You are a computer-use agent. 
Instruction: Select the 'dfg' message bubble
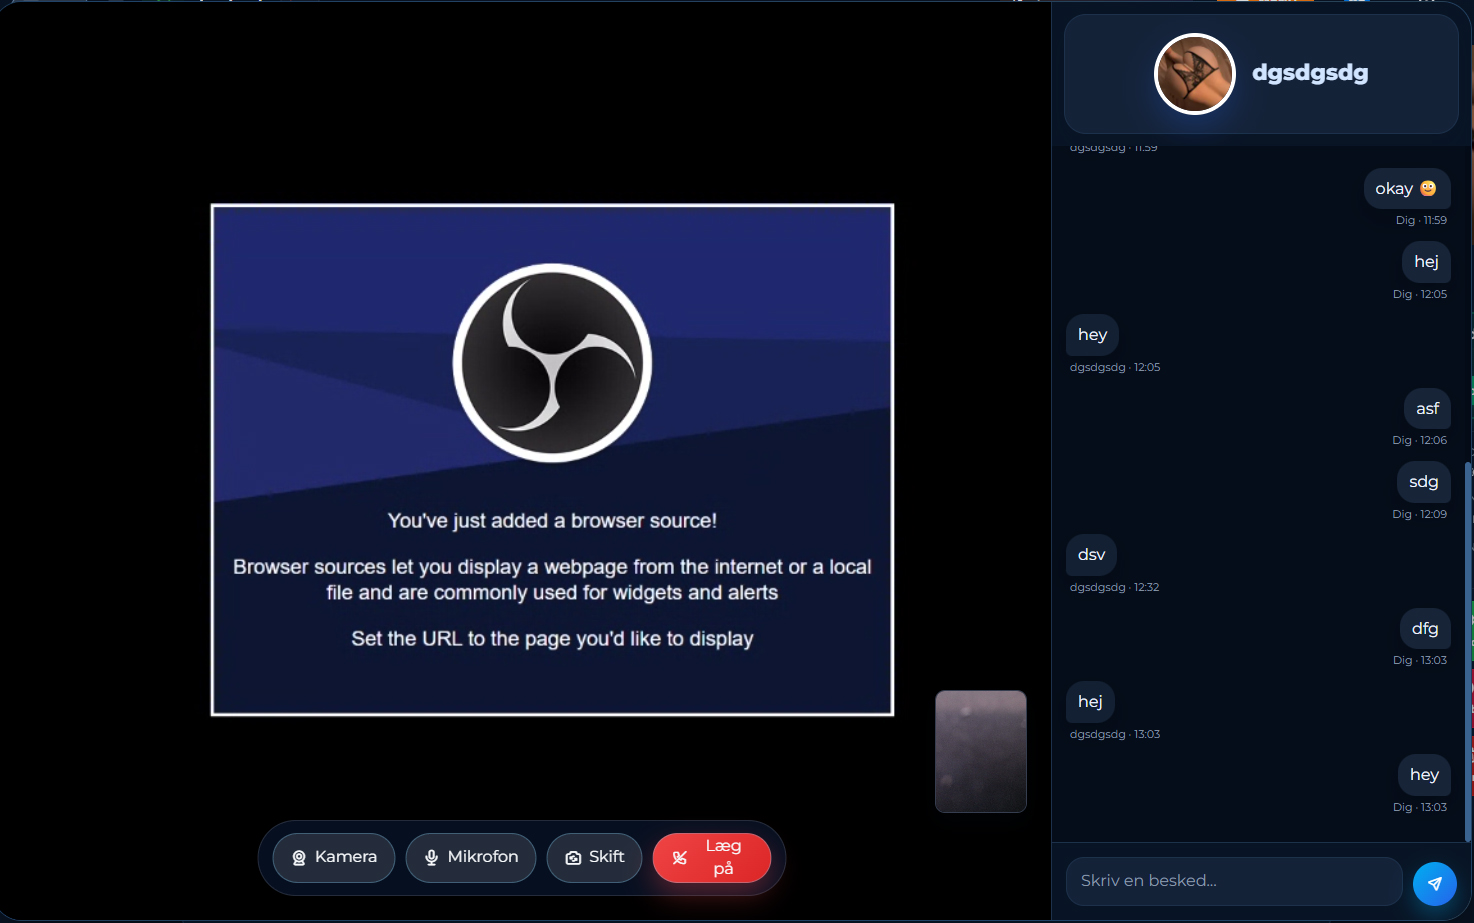point(1425,629)
